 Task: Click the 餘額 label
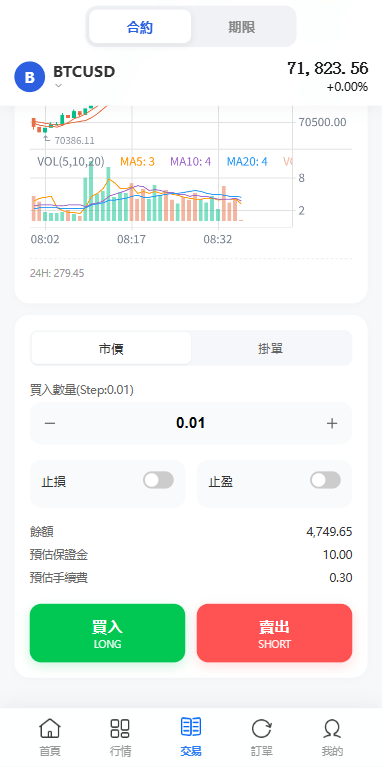(x=42, y=532)
